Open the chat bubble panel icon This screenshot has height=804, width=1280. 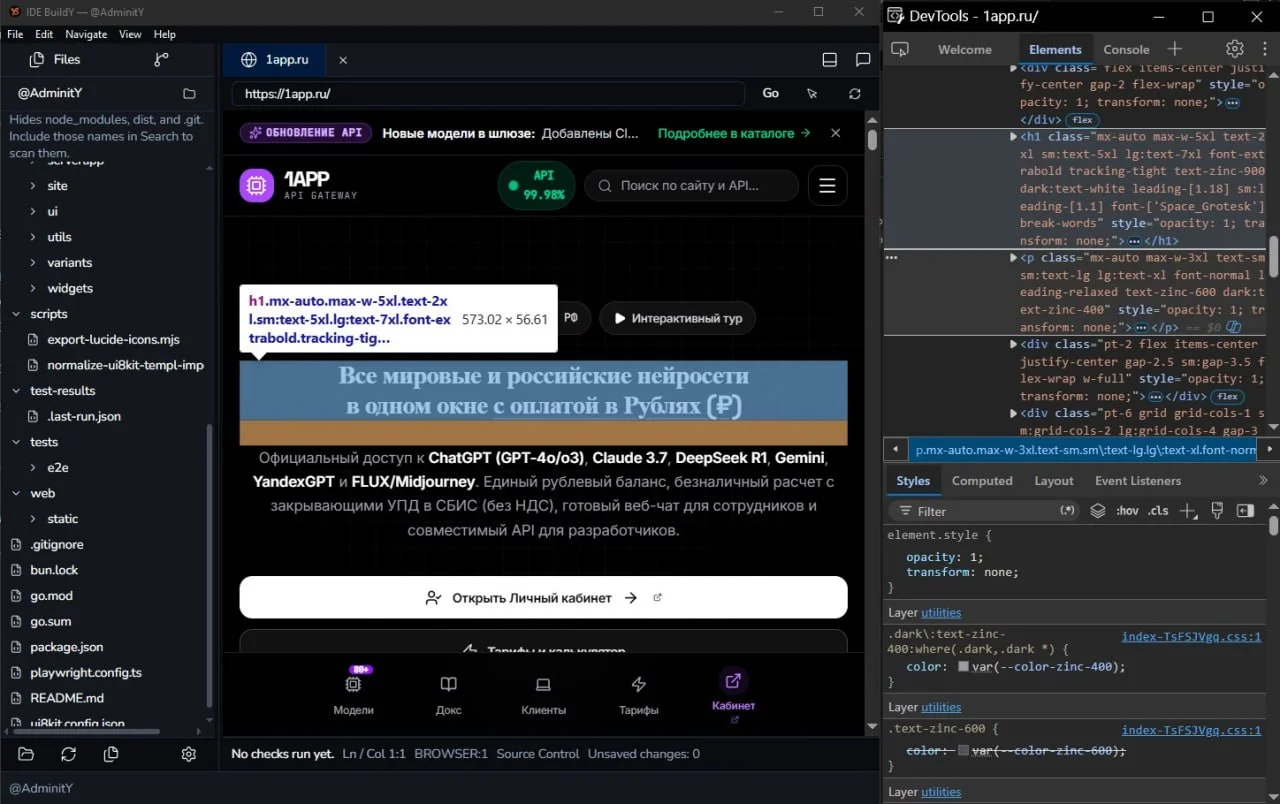click(x=863, y=60)
